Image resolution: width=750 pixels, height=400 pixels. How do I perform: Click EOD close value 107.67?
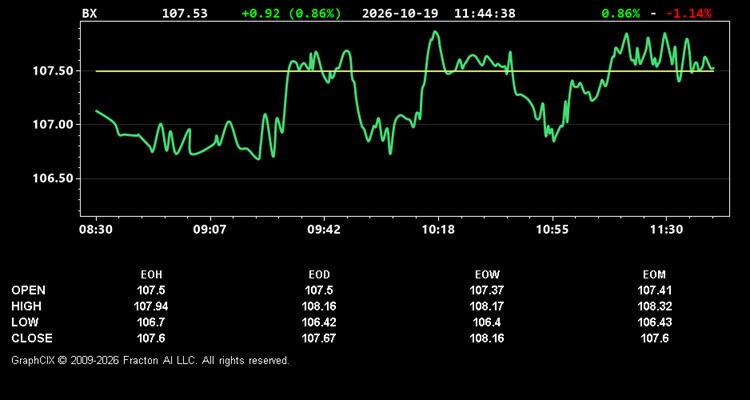tap(319, 338)
